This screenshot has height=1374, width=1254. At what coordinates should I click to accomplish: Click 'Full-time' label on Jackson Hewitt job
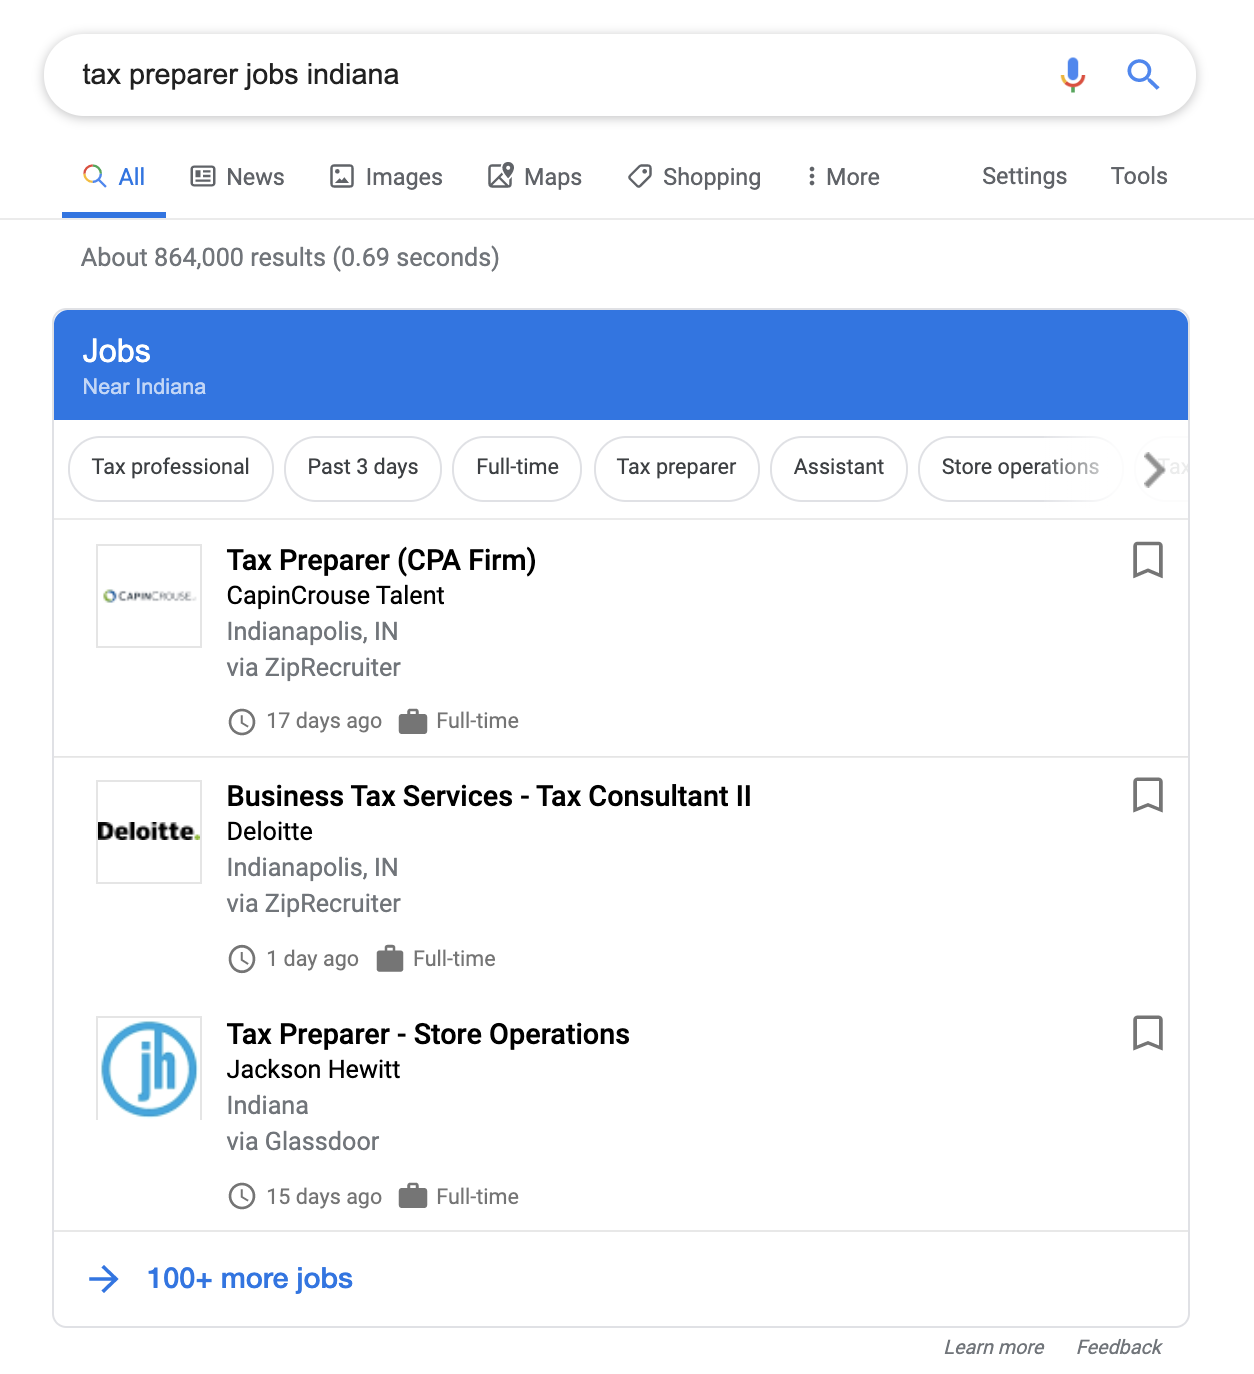[478, 1197]
